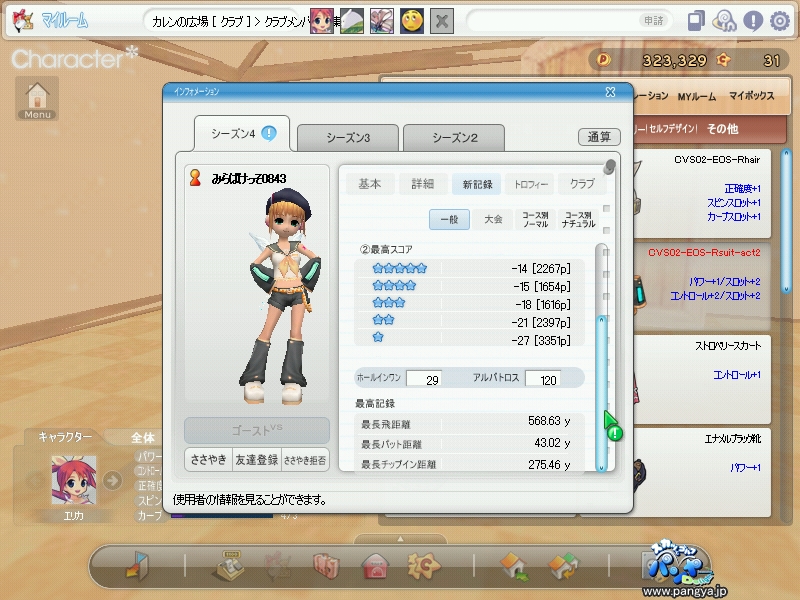Click the next character right arrow beside エリカ
800x600 pixels.
(112, 480)
